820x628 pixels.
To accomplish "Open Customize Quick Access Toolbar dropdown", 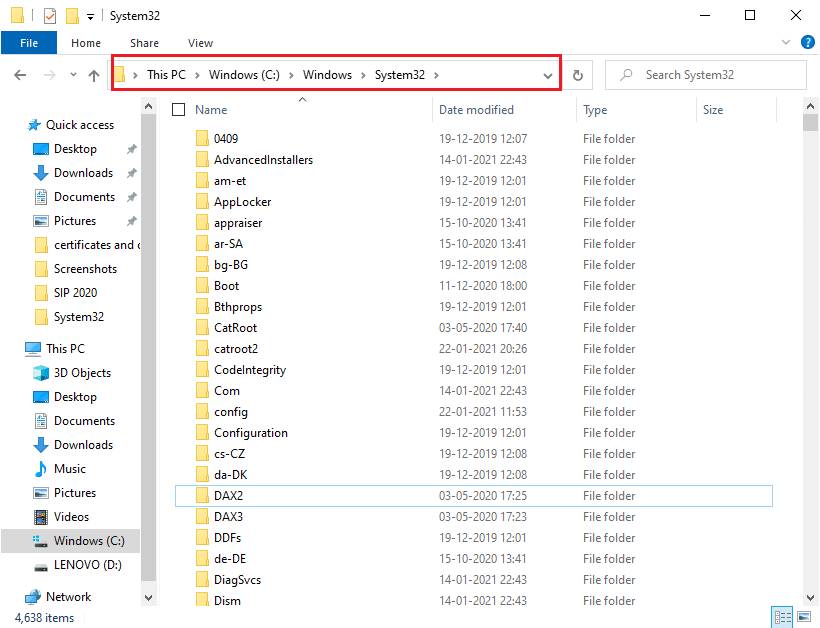I will point(90,17).
